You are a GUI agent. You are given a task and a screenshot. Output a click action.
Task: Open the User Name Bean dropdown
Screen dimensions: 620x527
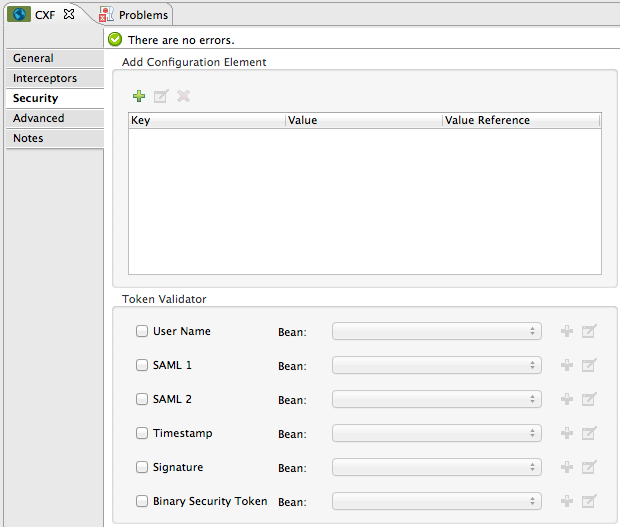437,332
